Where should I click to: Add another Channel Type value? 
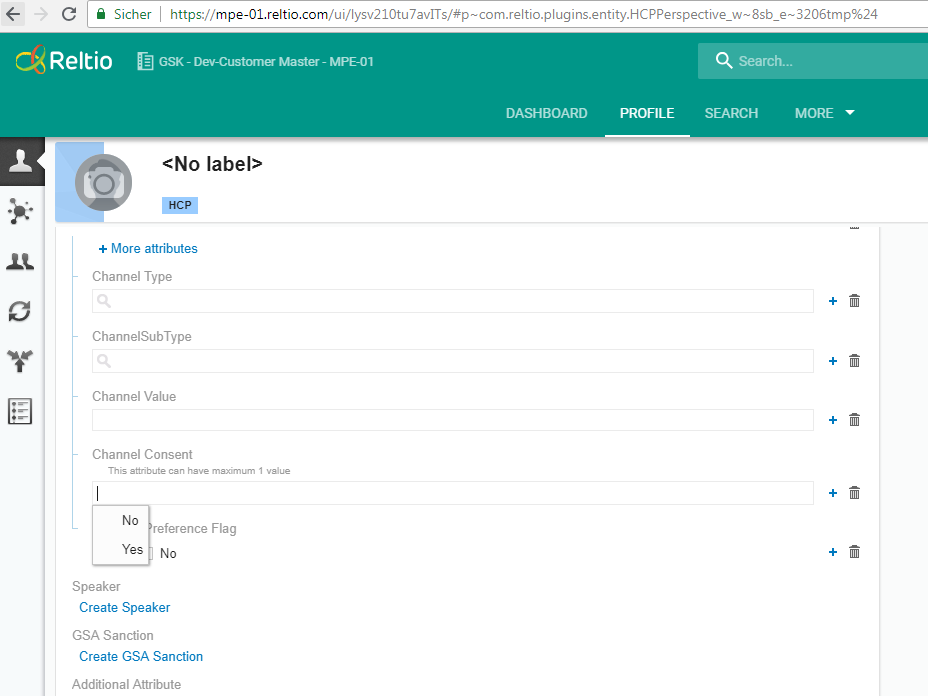(833, 301)
